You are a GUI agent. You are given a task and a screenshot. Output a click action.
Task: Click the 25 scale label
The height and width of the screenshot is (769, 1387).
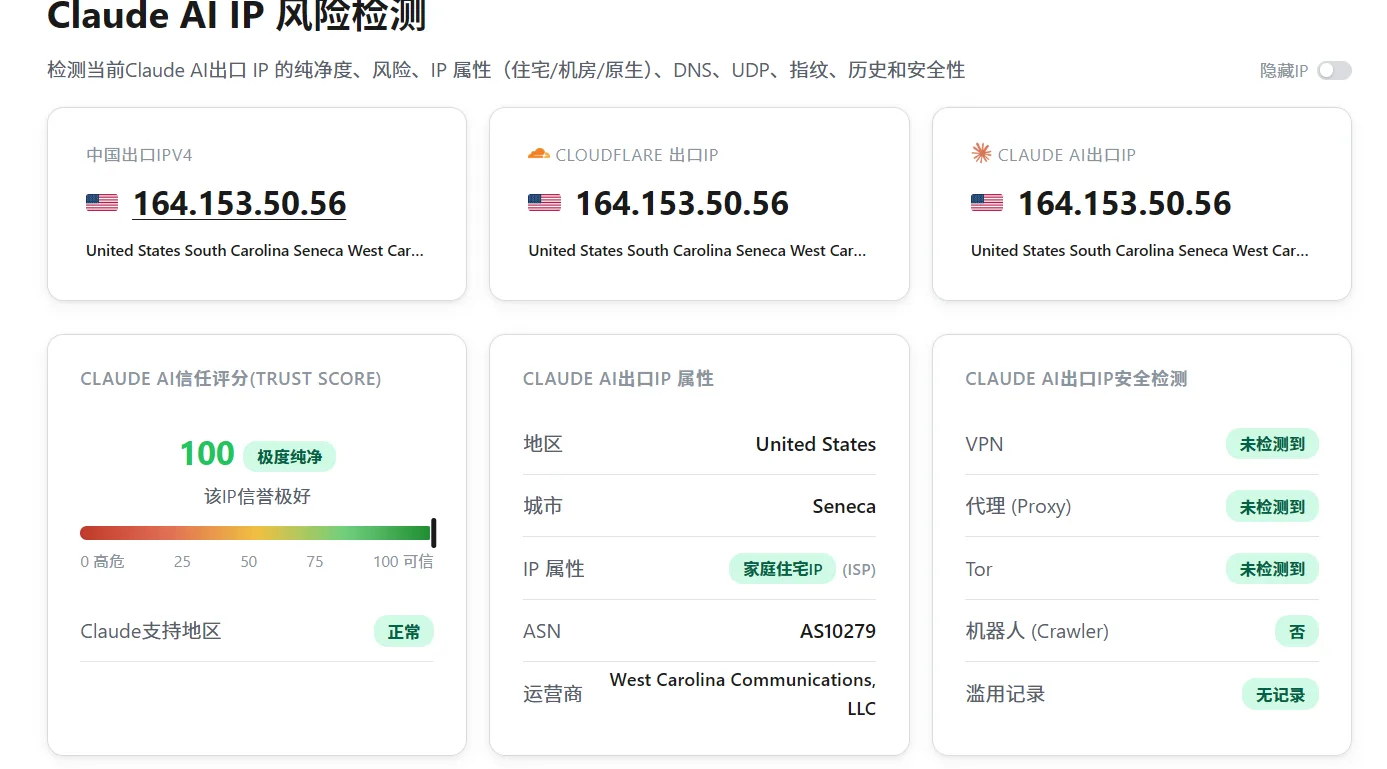(x=182, y=562)
